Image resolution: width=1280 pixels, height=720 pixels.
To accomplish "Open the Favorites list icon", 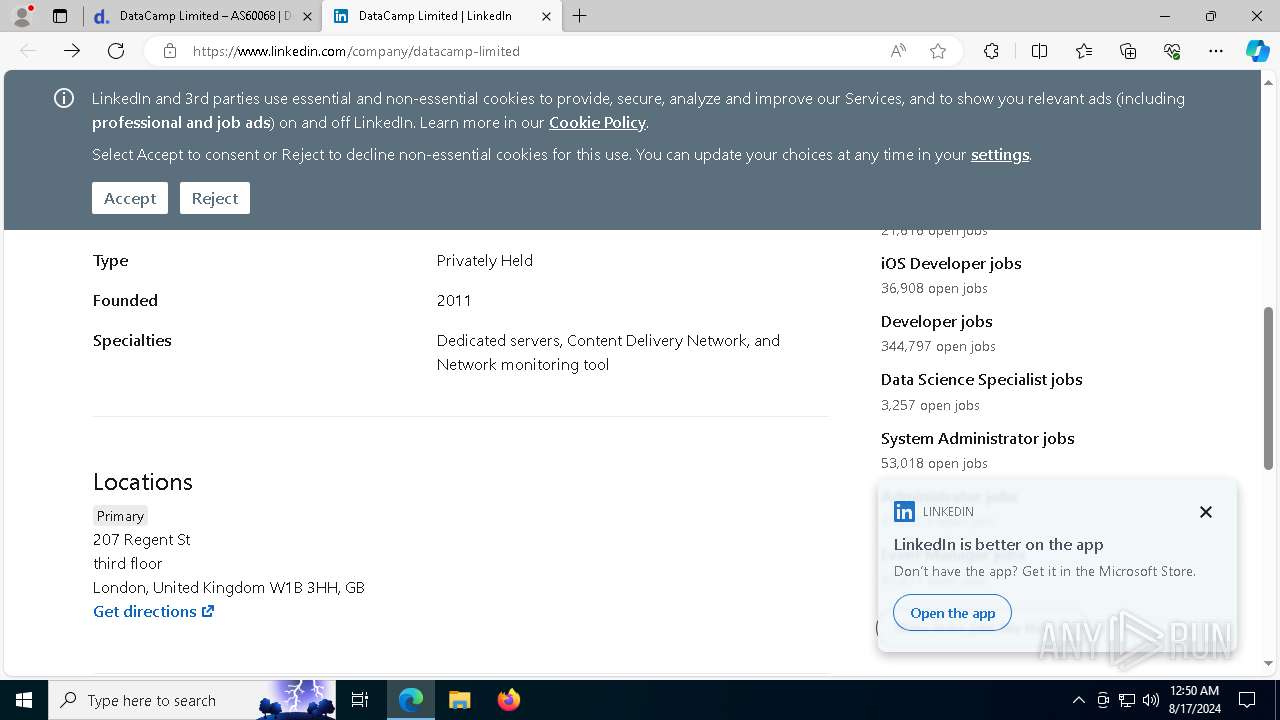I will [x=1084, y=51].
